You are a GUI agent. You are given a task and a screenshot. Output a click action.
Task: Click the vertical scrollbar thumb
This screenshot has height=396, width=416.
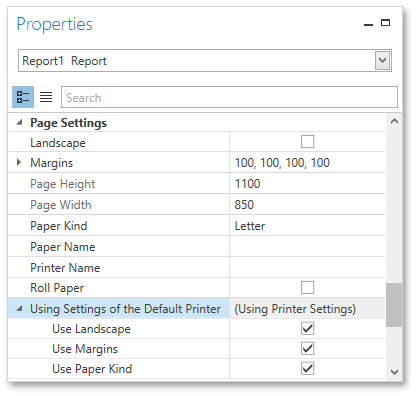394,305
